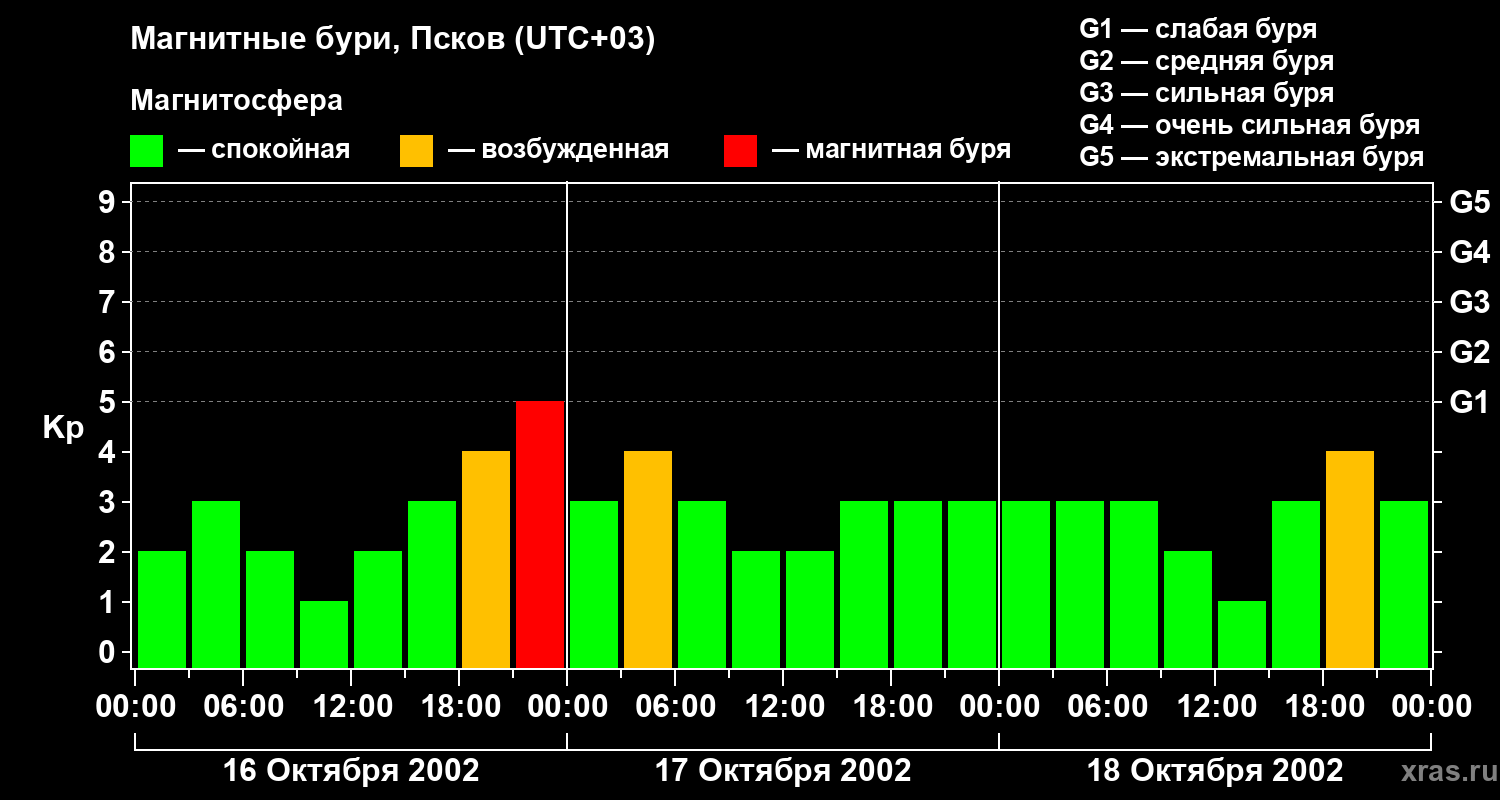Screen dimensions: 1500x800
Task: Click the '06:00' time label above '17 Октября 2002'
Action: (675, 707)
